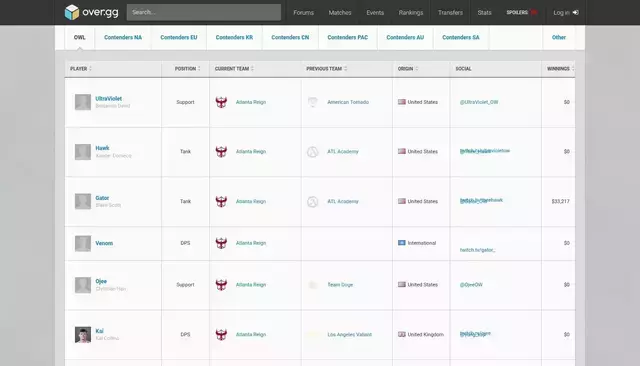Switch to Contenders SA tab
This screenshot has height=366, width=640.
[461, 37]
